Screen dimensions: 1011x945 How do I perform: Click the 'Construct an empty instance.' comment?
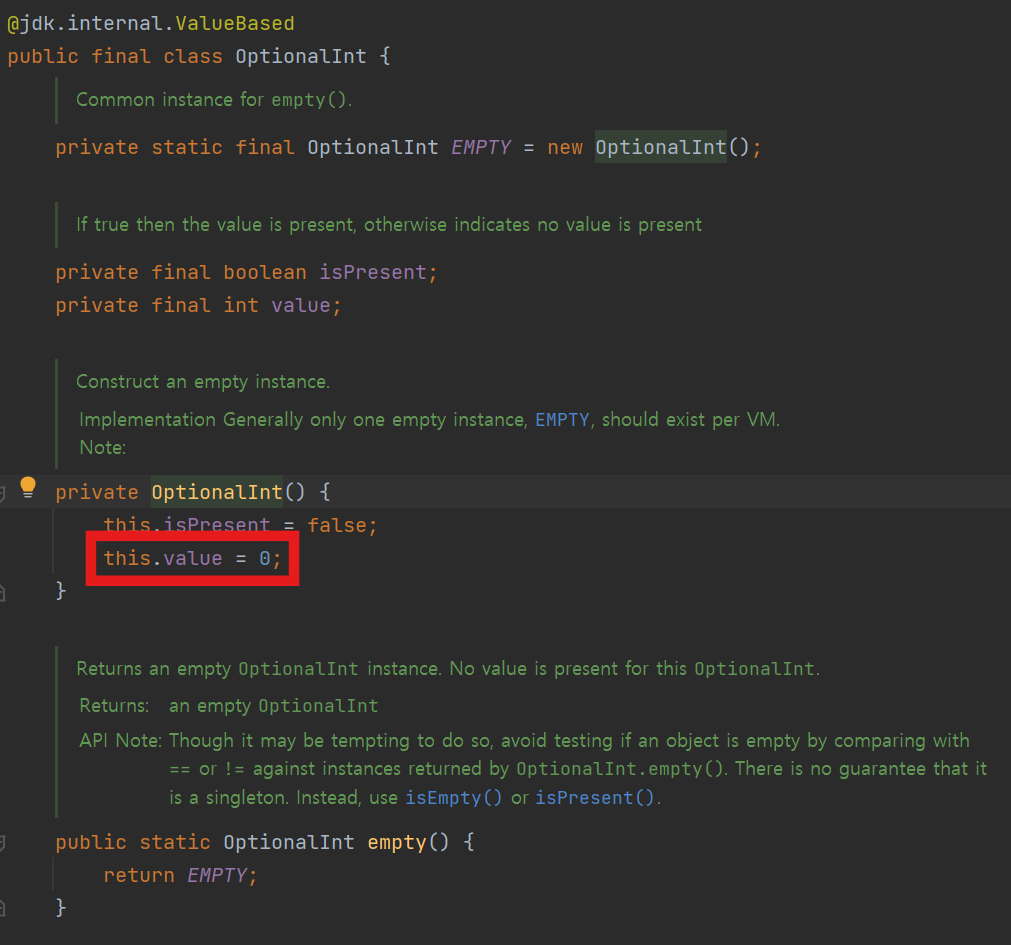click(203, 382)
